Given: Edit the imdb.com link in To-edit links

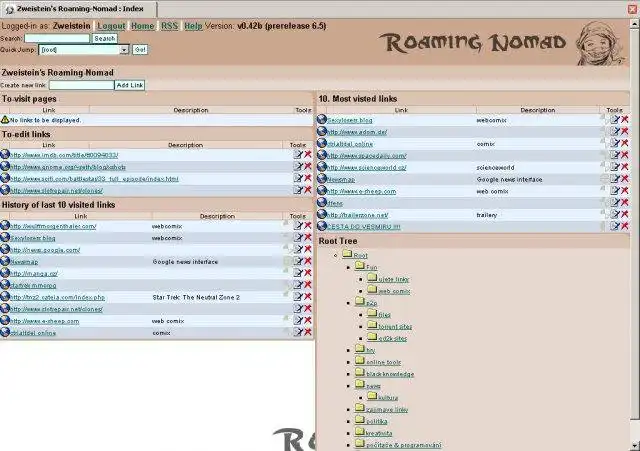Looking at the screenshot, I should [x=298, y=154].
